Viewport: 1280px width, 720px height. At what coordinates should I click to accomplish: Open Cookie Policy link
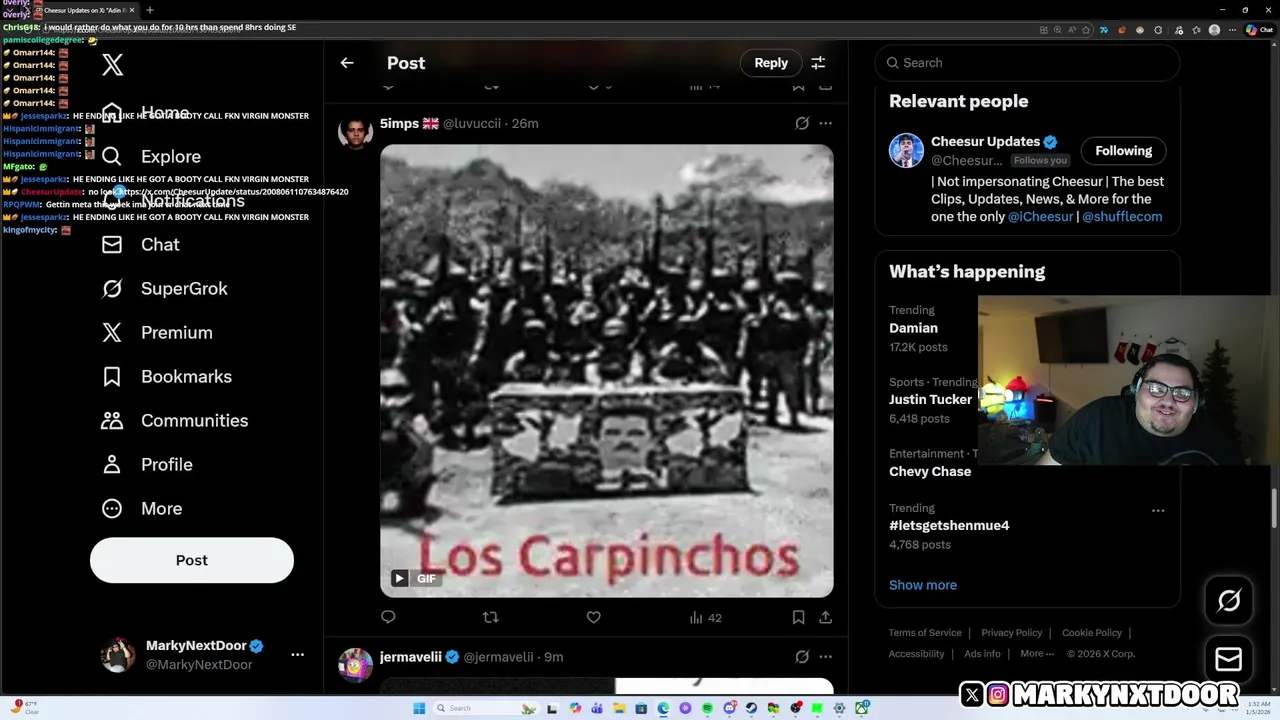1091,632
